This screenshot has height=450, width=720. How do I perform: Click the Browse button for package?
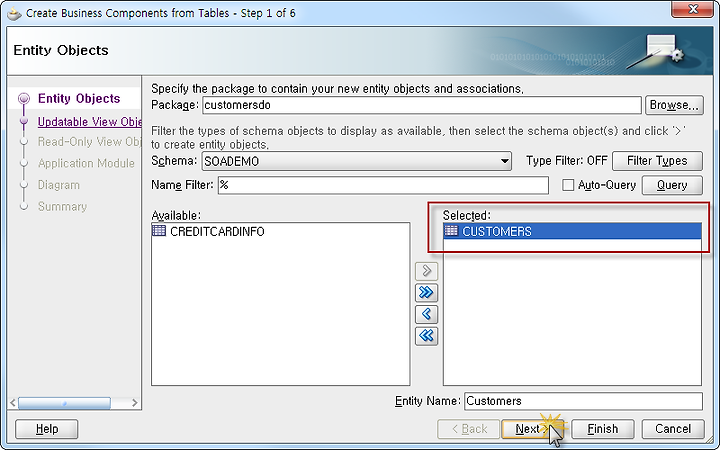(674, 105)
